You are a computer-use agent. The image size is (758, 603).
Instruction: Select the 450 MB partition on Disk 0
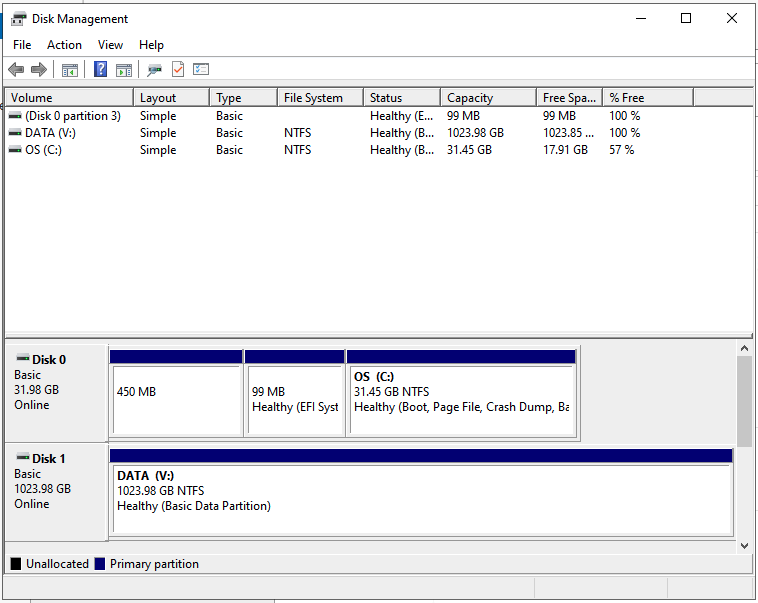[176, 399]
